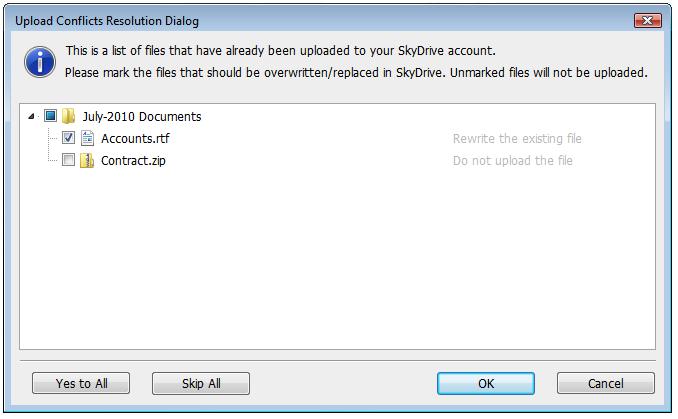Toggle the July-2010 Documents folder checkbox
Viewport: 678px width, 419px height.
51,115
